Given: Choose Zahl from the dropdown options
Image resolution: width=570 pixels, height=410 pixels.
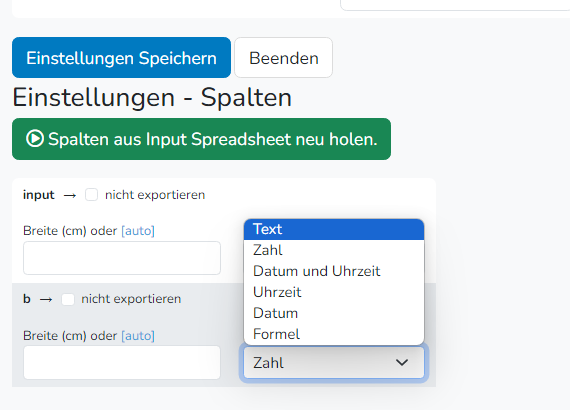Looking at the screenshot, I should (334, 250).
